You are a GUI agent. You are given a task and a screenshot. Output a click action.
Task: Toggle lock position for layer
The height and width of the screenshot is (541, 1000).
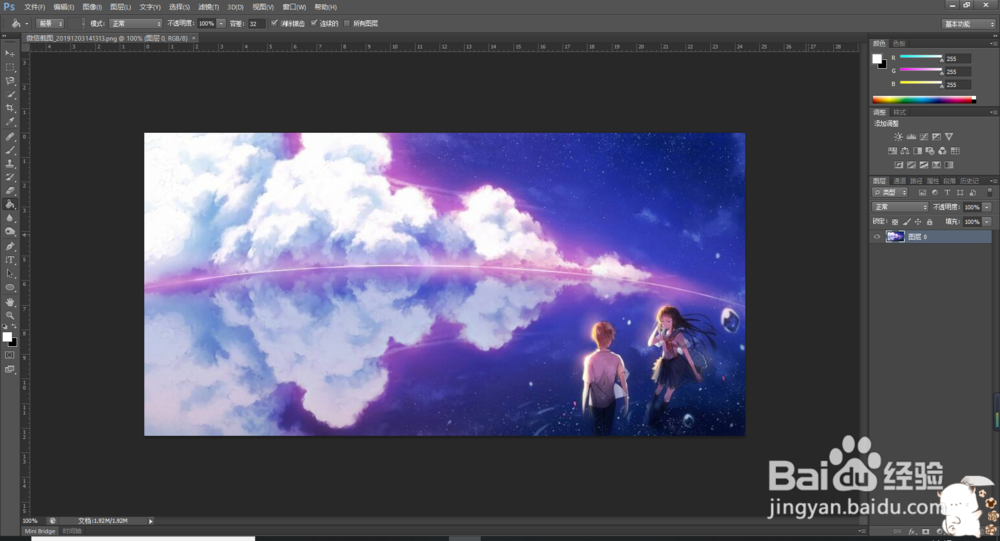(918, 222)
